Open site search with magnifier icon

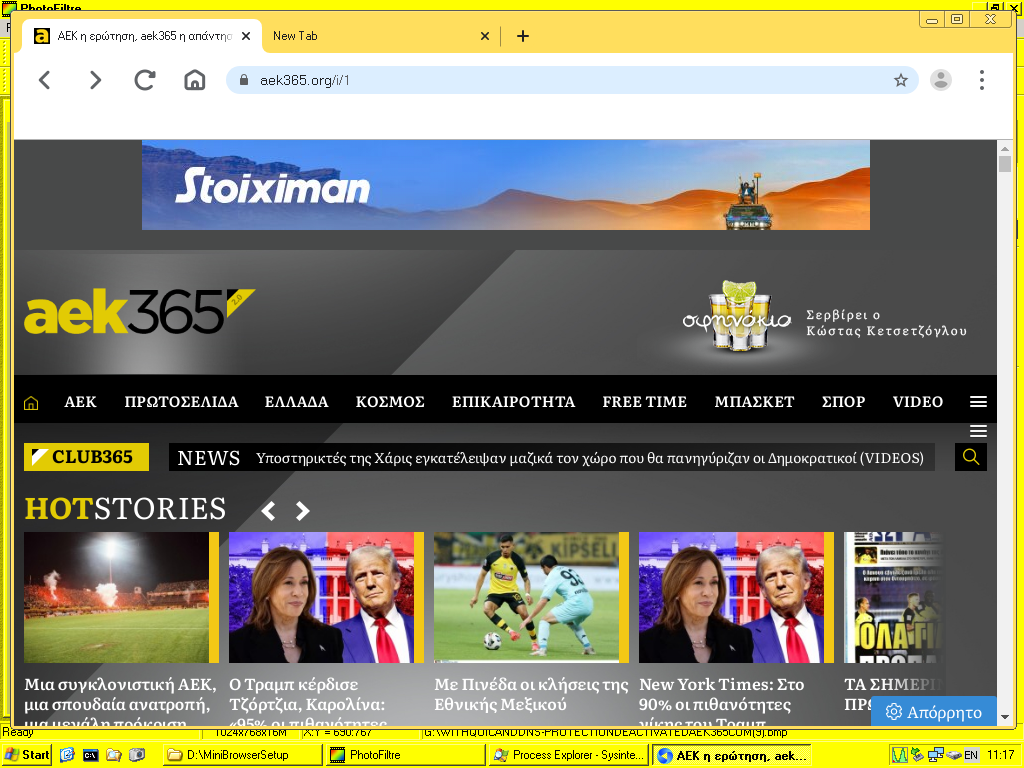[970, 457]
